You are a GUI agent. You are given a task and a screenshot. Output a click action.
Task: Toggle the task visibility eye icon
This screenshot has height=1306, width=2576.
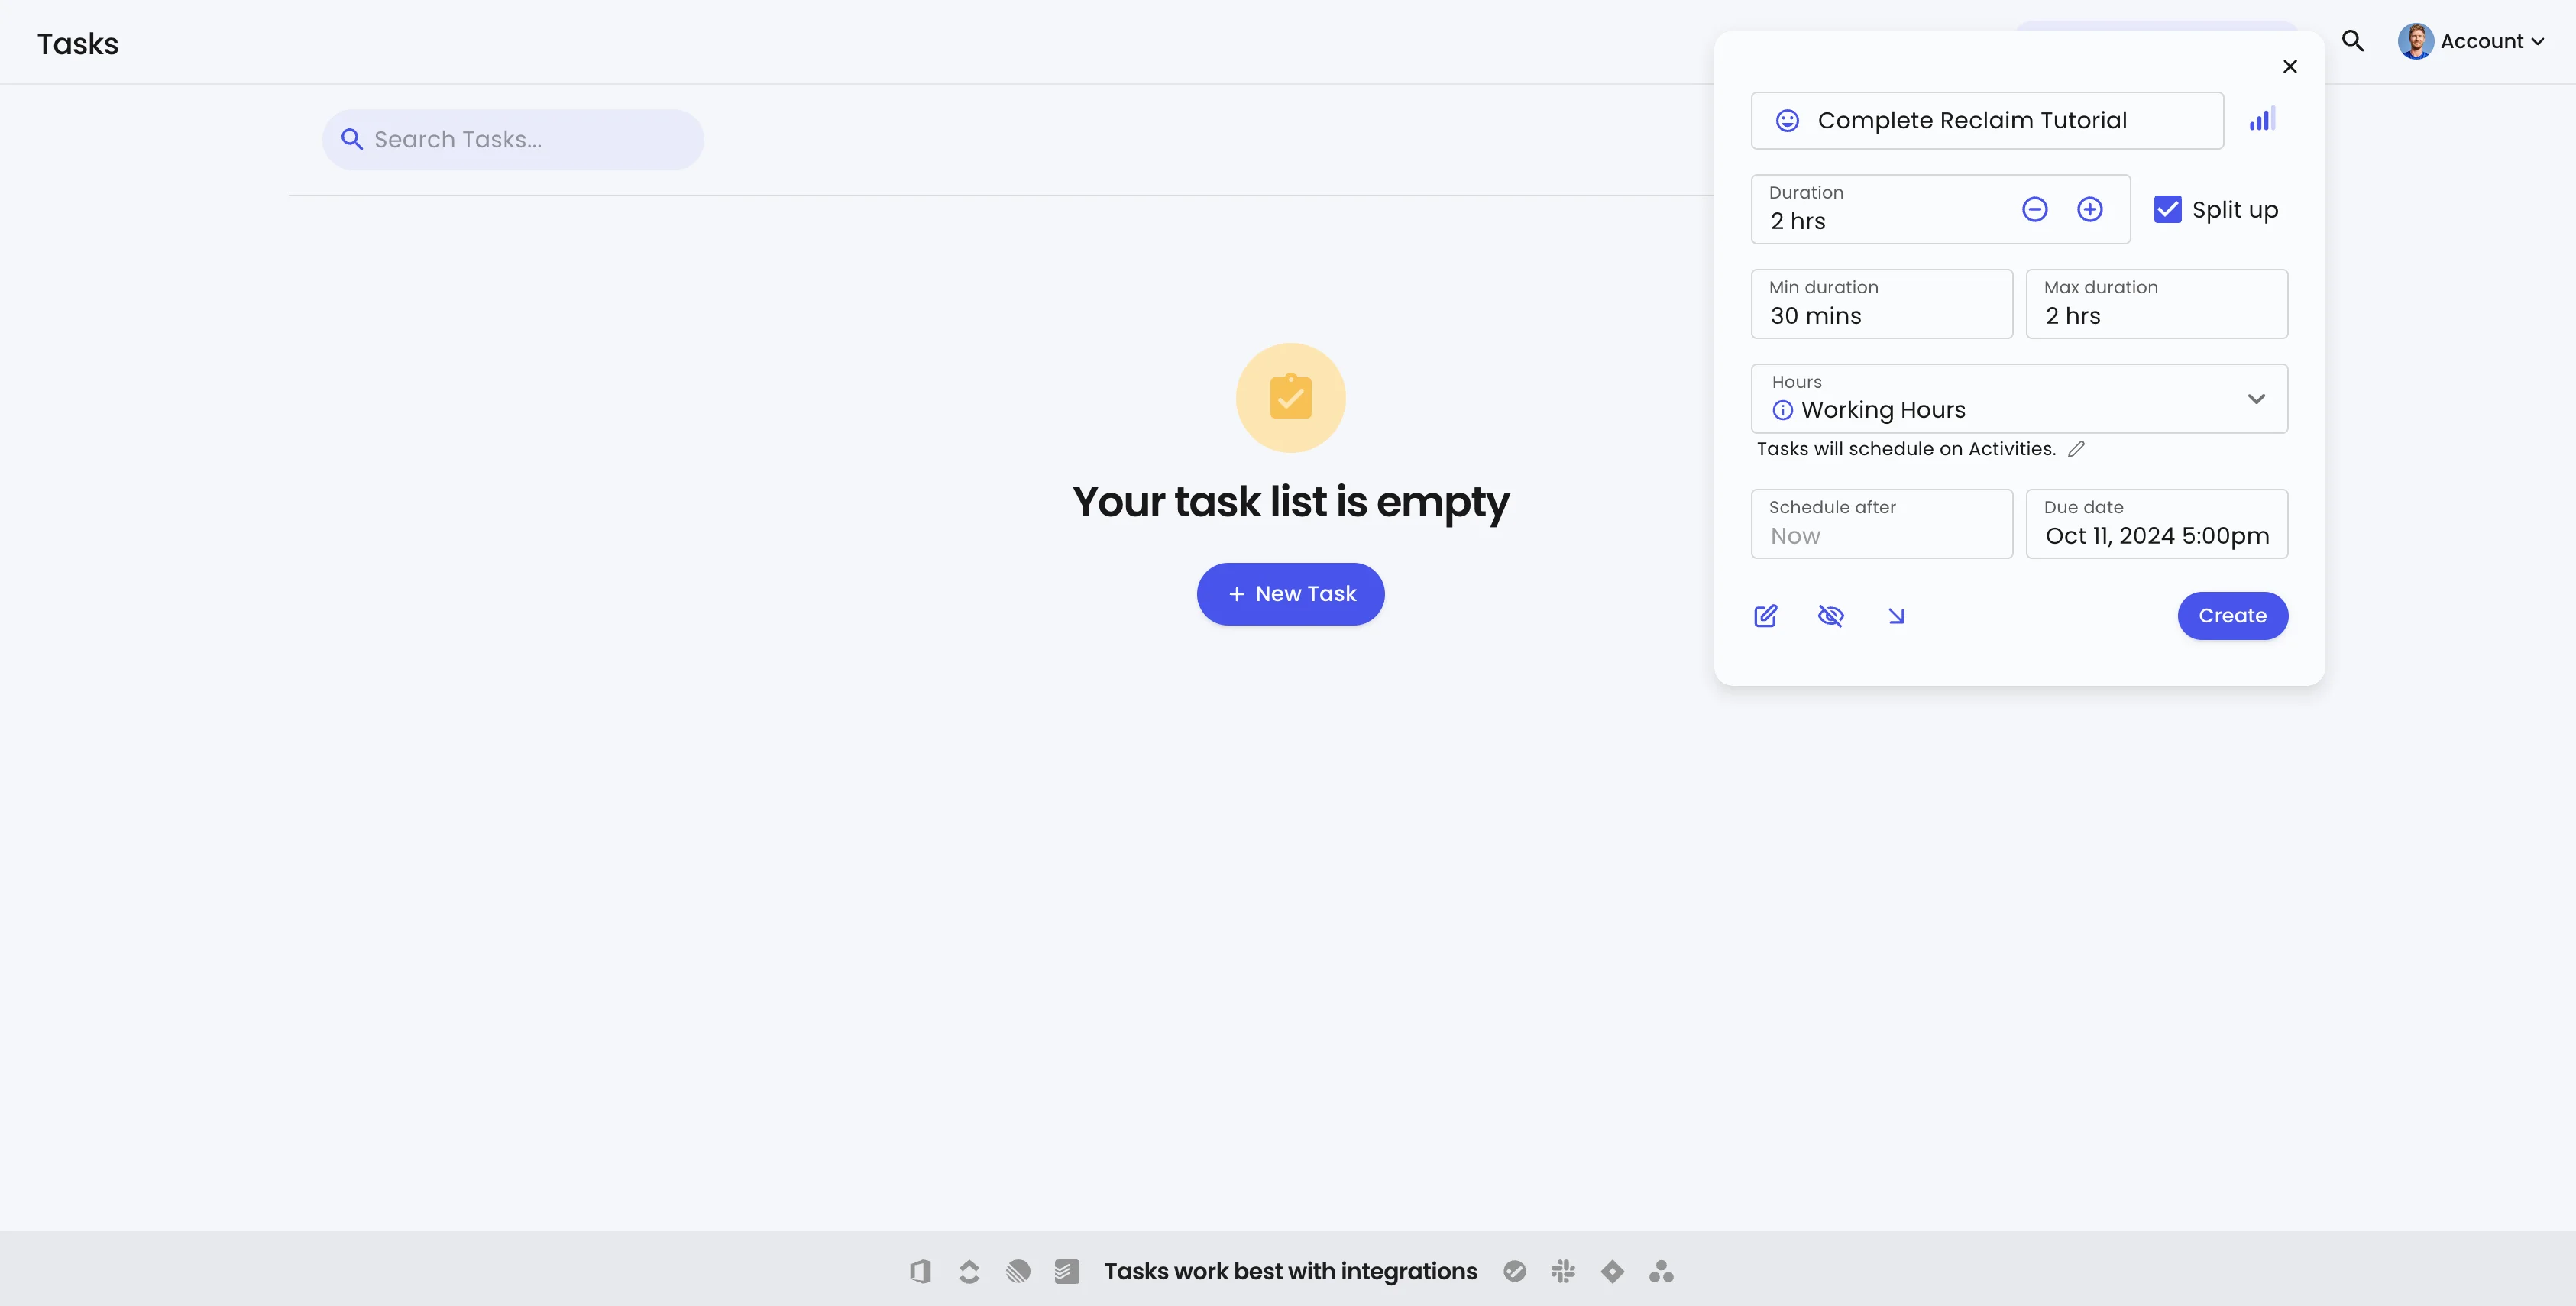(x=1830, y=616)
